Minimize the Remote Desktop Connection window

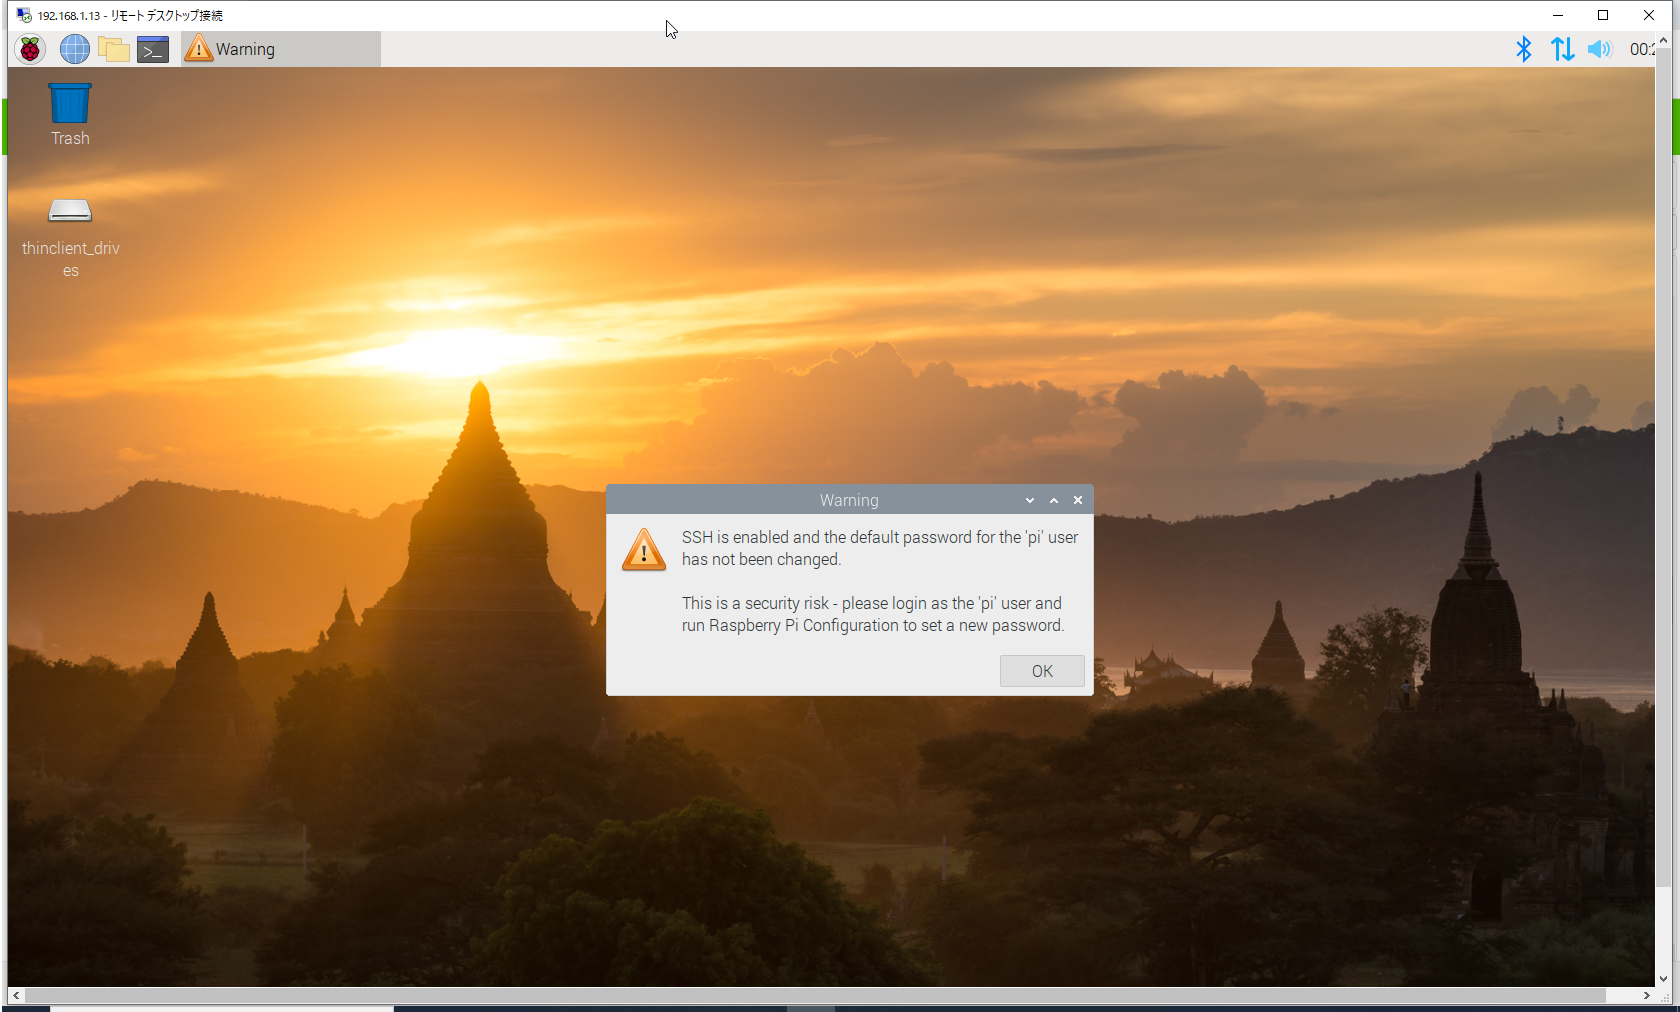pos(1557,15)
